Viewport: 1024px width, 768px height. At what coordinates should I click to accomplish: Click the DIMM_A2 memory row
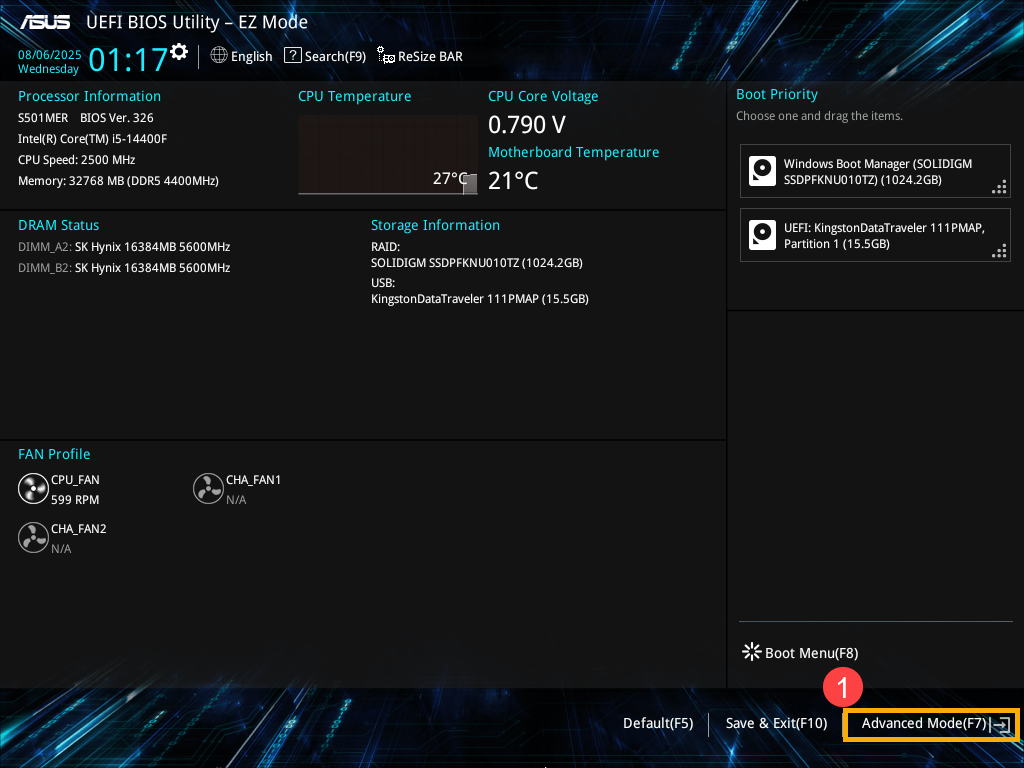click(x=124, y=247)
